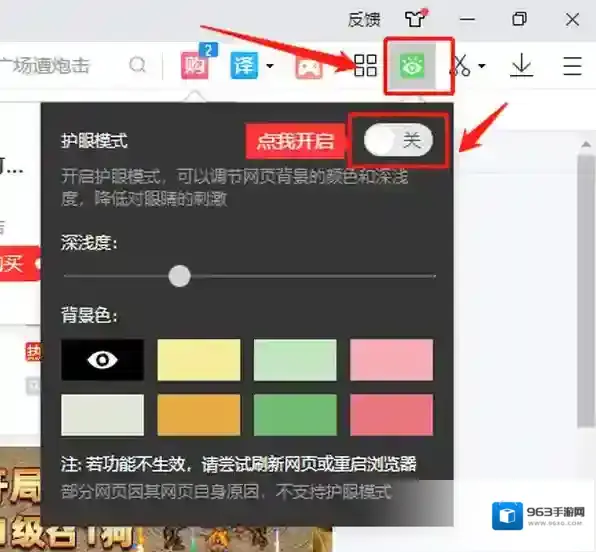Click the scrollbar up arrow

(586, 144)
